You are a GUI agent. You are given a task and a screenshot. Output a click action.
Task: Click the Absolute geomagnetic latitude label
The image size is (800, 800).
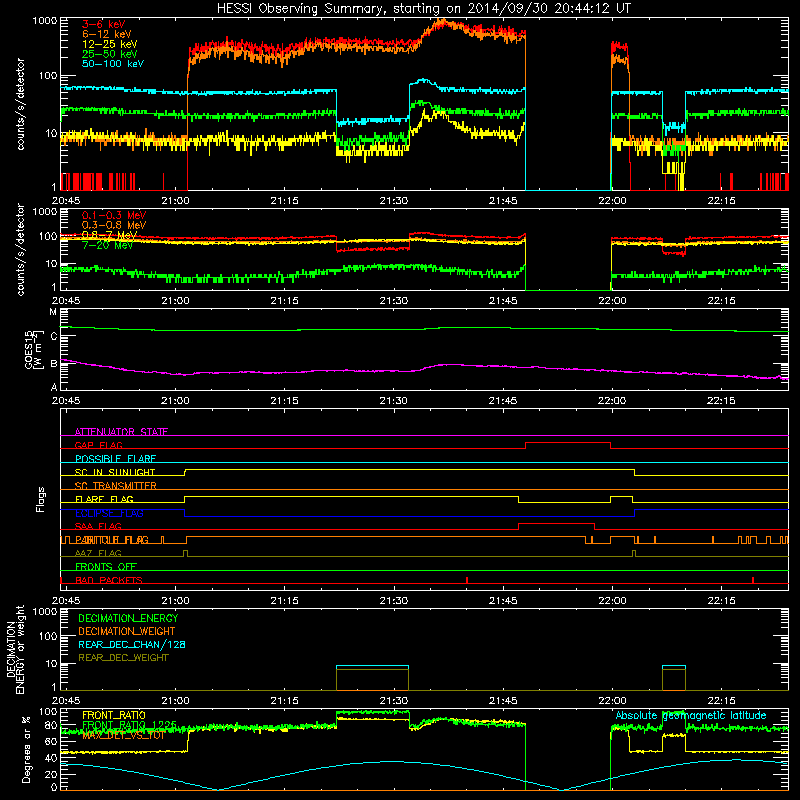click(x=691, y=715)
